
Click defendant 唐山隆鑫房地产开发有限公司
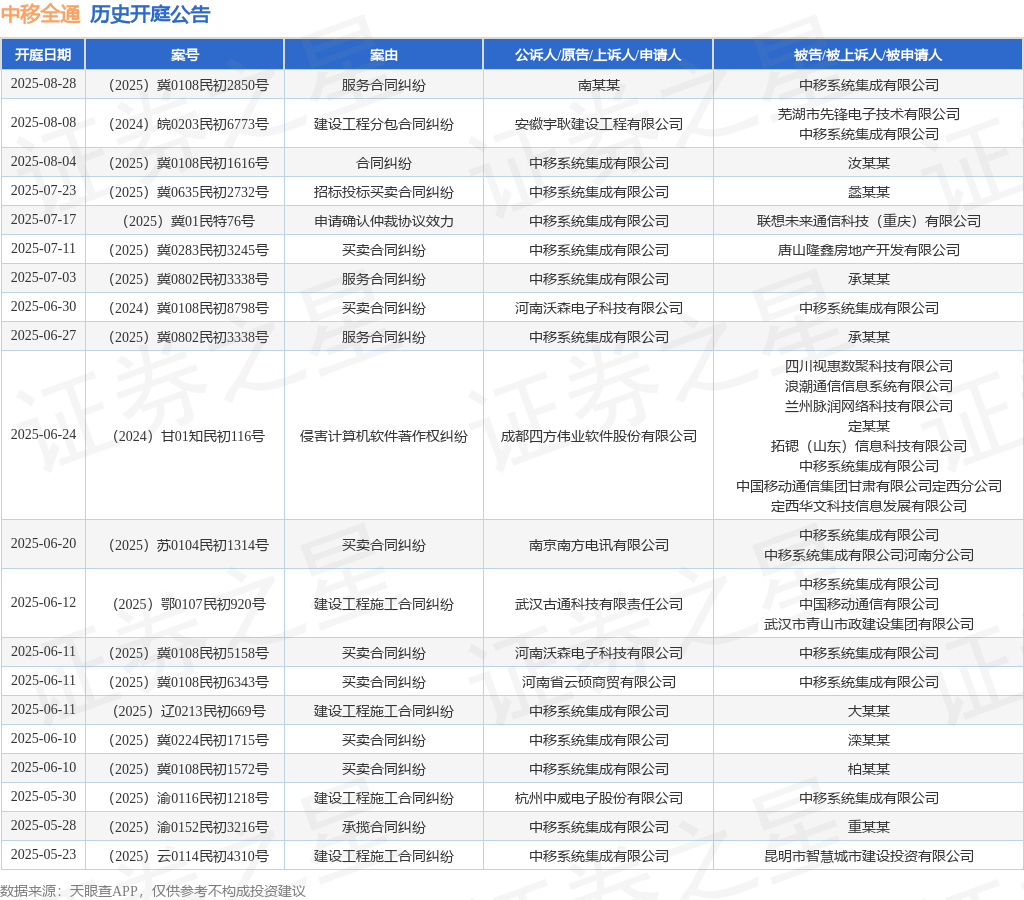[x=869, y=249]
